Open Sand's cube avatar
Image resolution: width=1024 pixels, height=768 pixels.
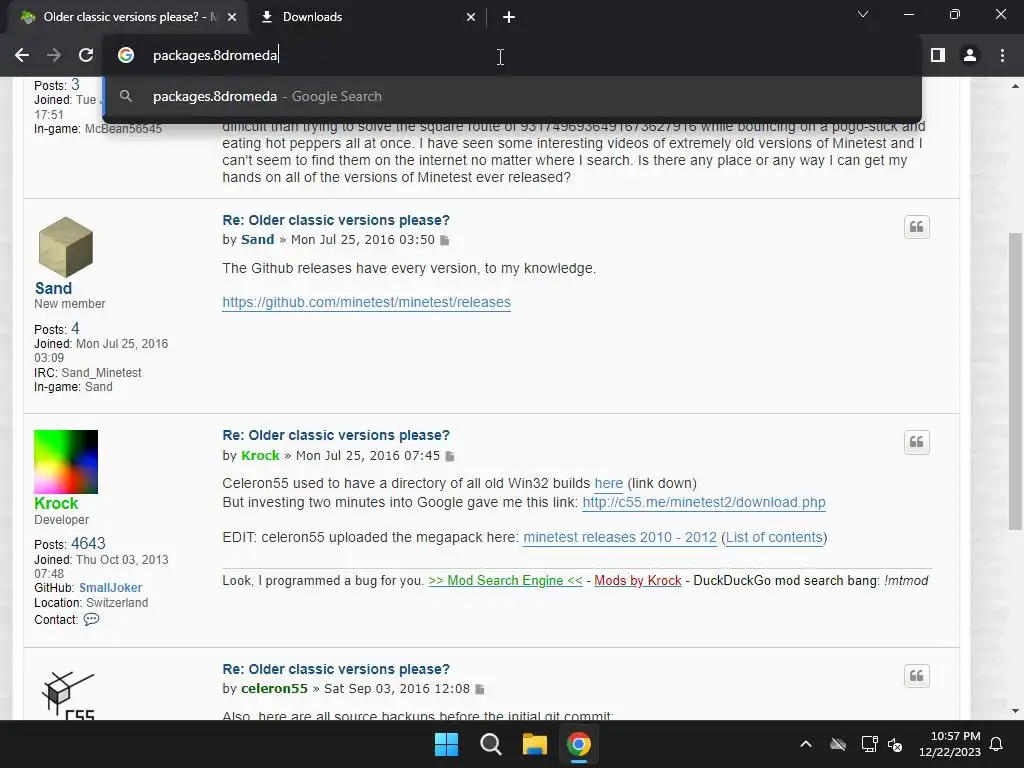tap(65, 247)
